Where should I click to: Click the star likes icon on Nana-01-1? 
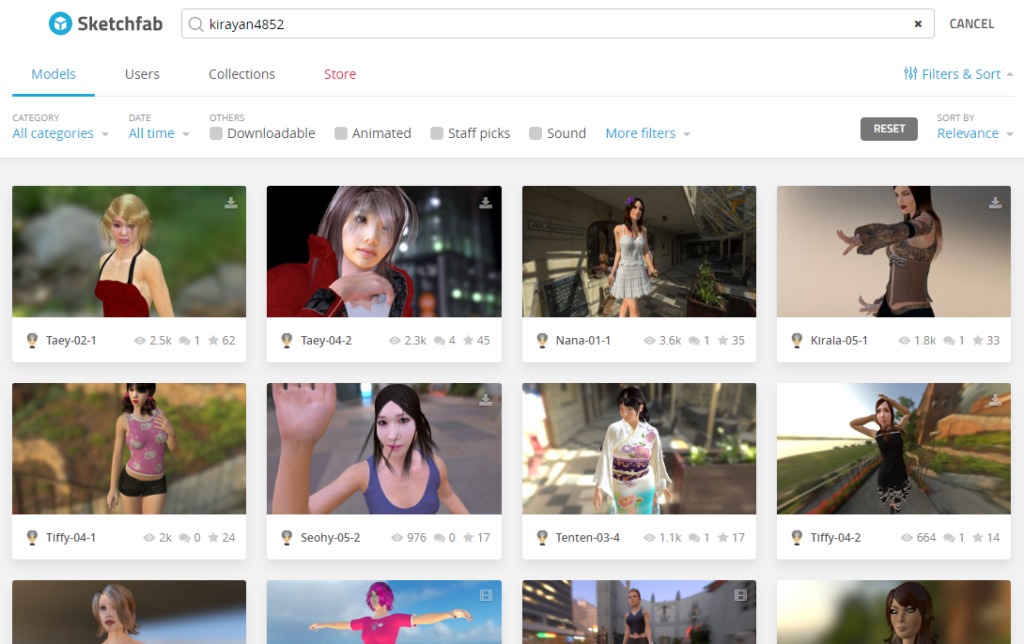722,340
